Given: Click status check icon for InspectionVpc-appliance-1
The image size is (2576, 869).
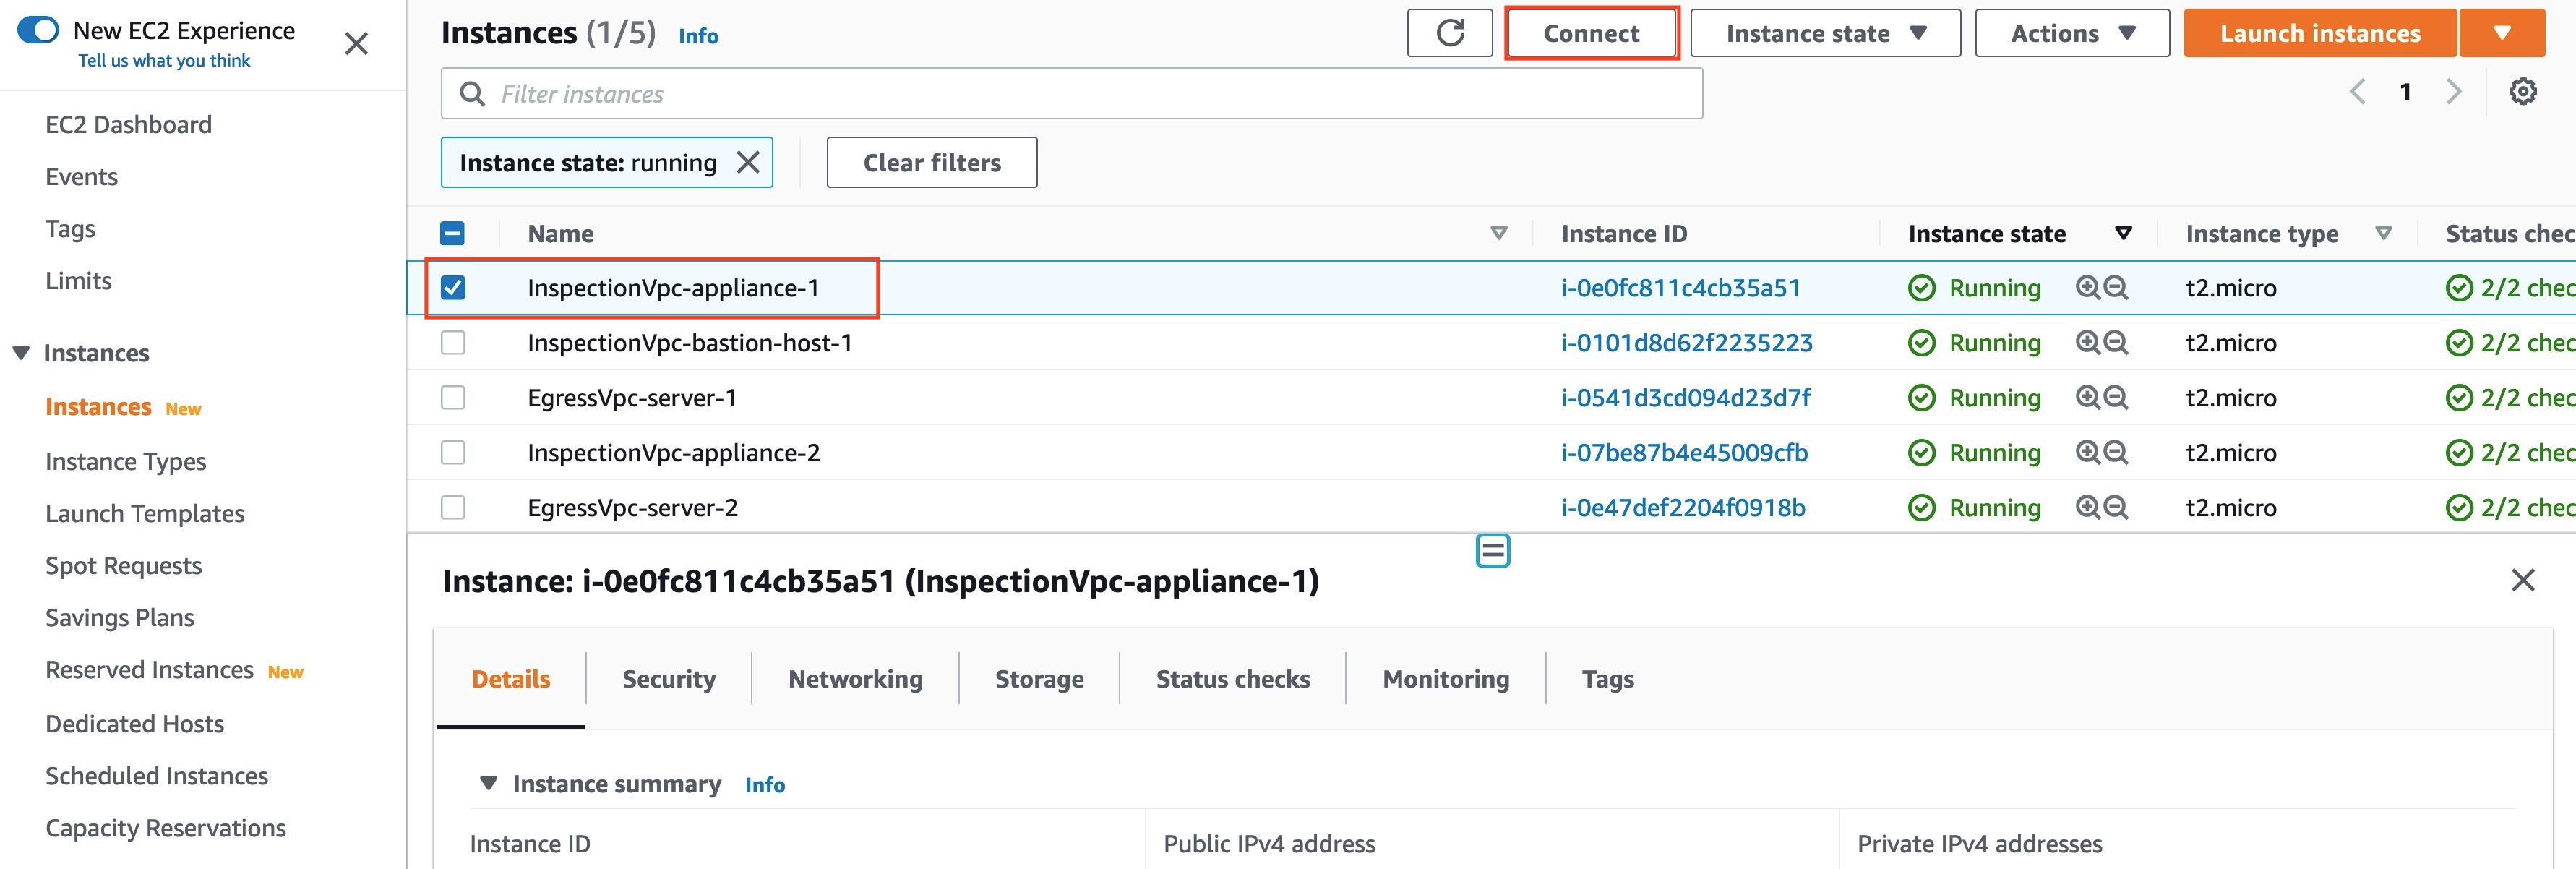Looking at the screenshot, I should coord(2458,288).
